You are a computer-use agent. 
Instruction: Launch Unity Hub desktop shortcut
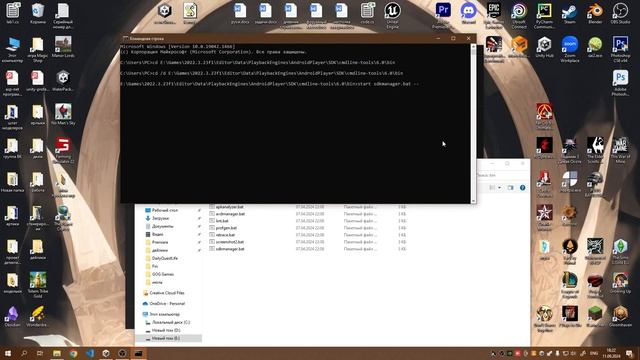point(544,47)
